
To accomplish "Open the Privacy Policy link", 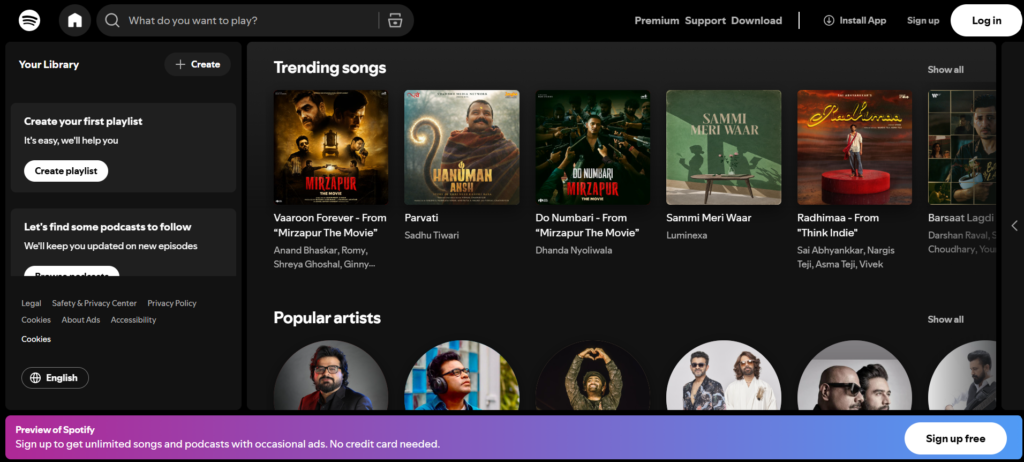I will point(172,303).
